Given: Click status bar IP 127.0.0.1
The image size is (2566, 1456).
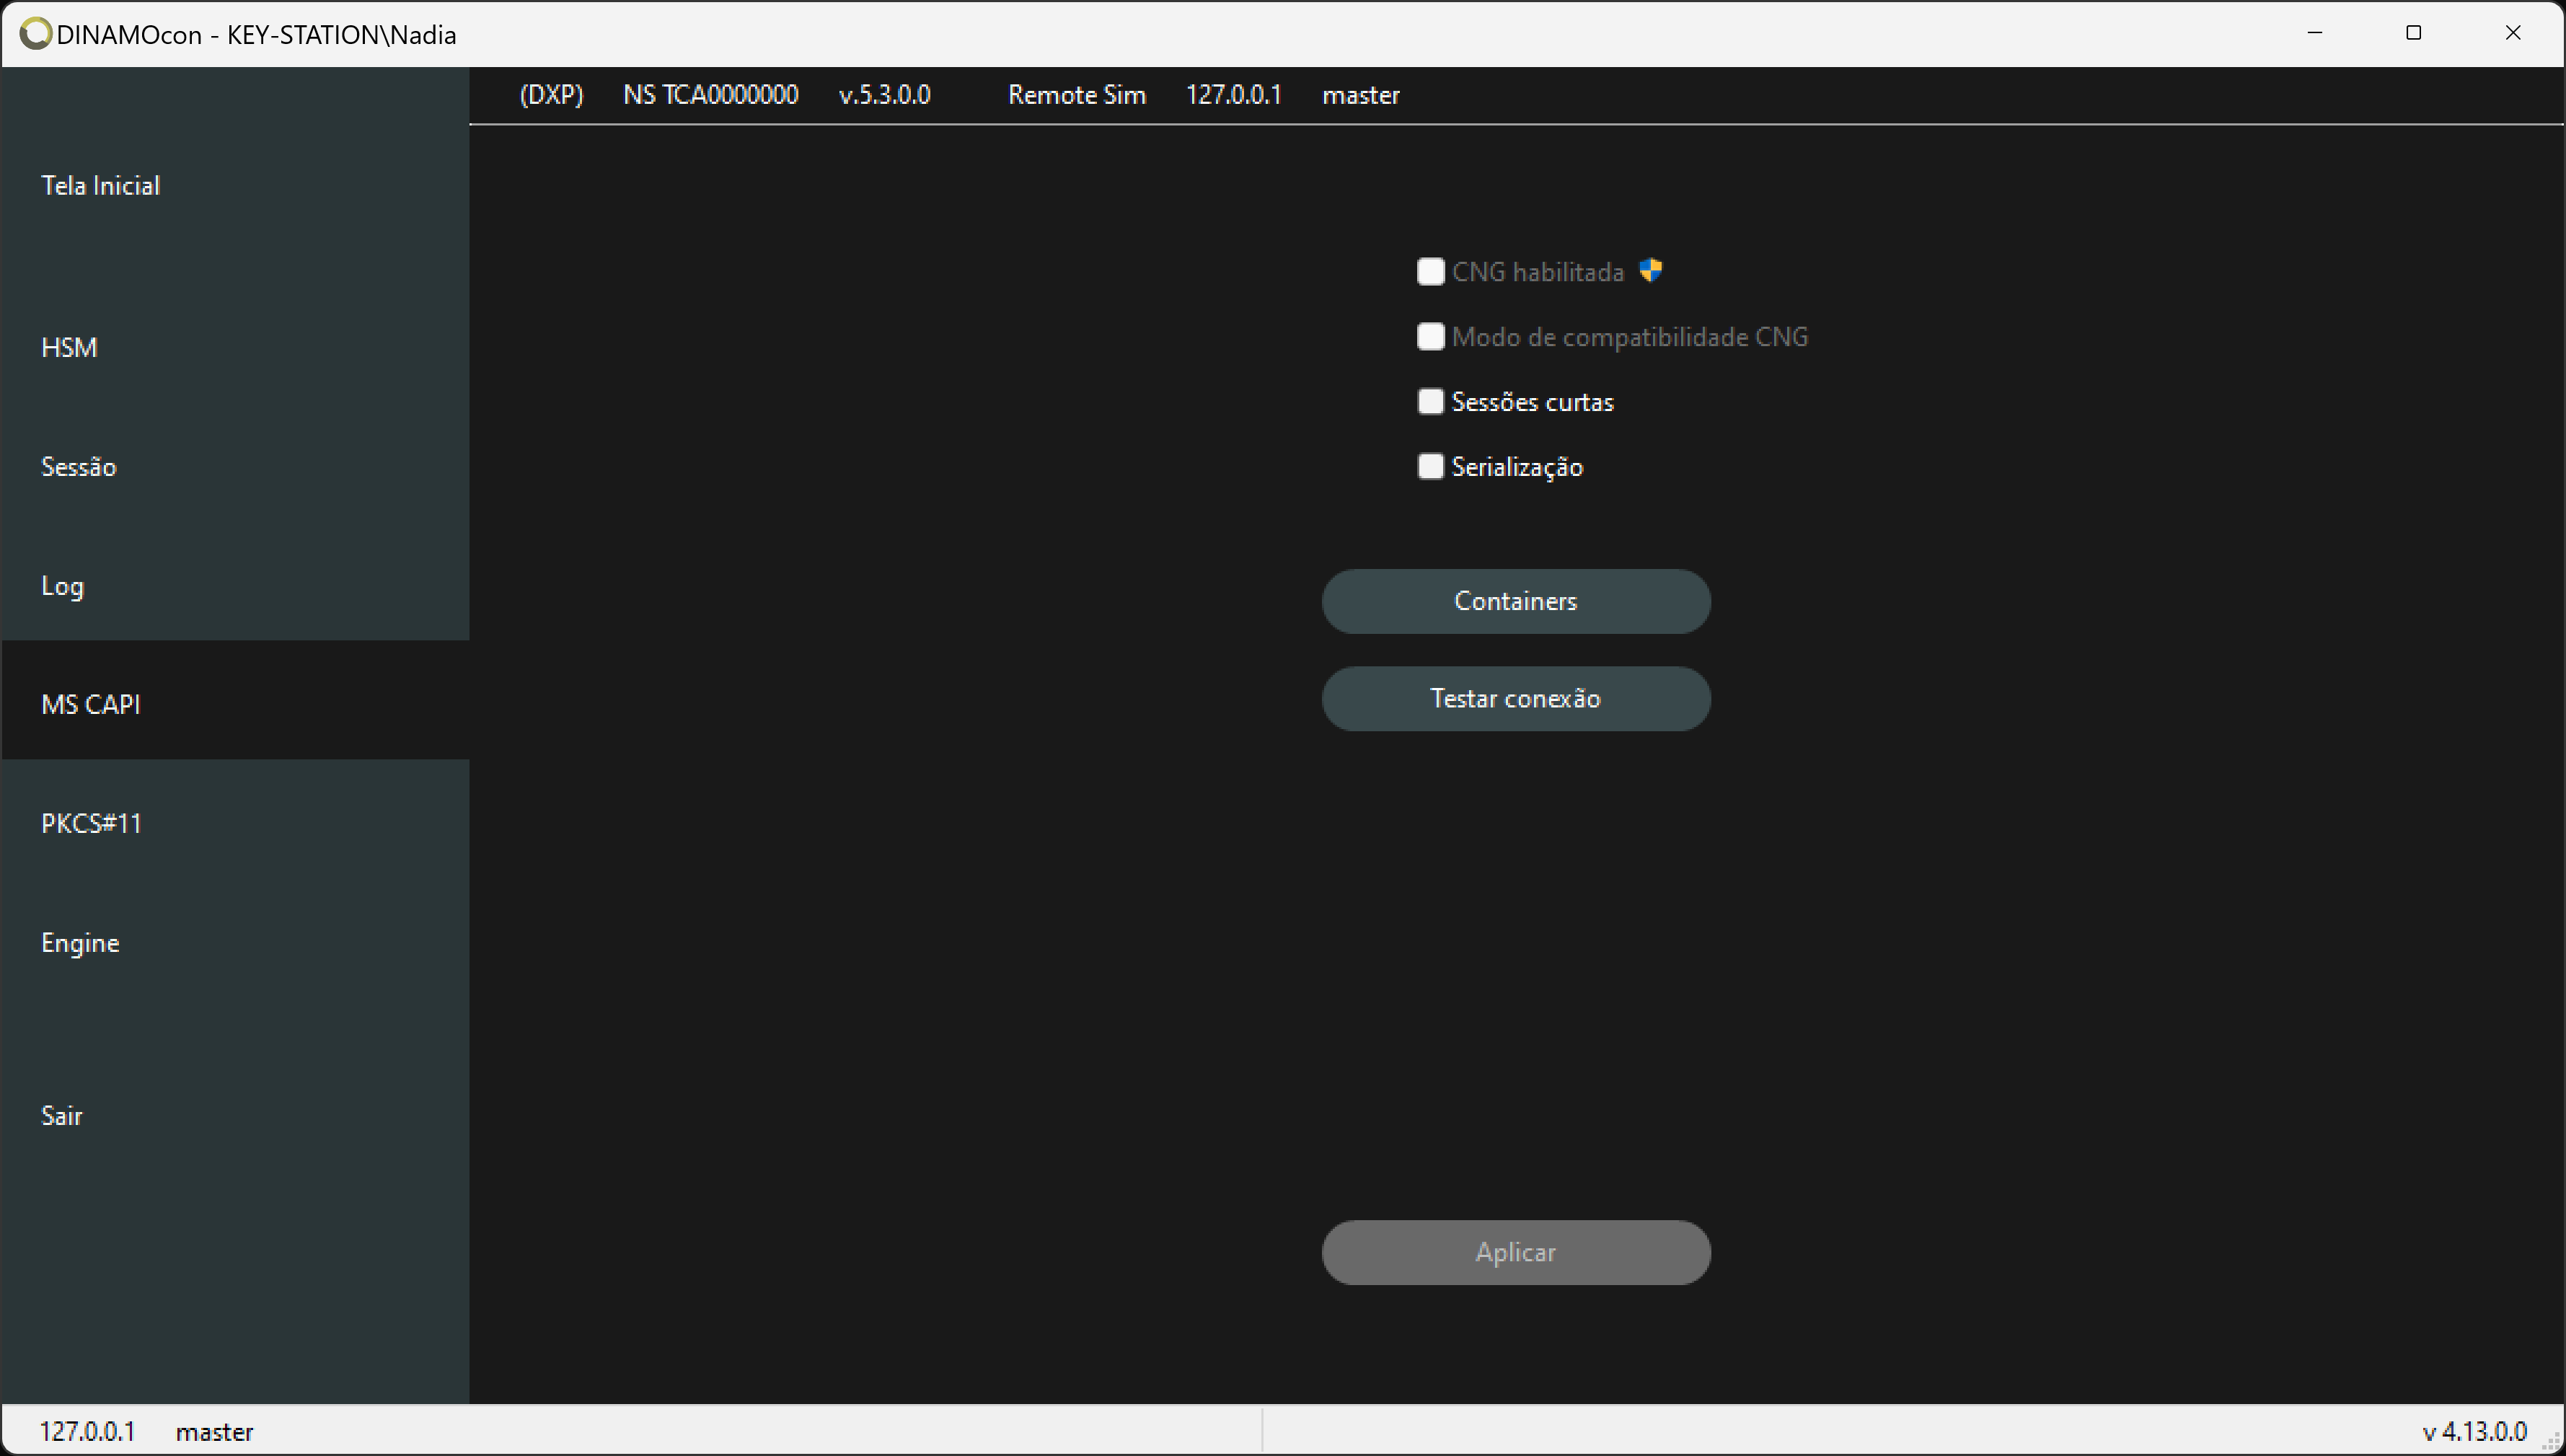Looking at the screenshot, I should [87, 1431].
